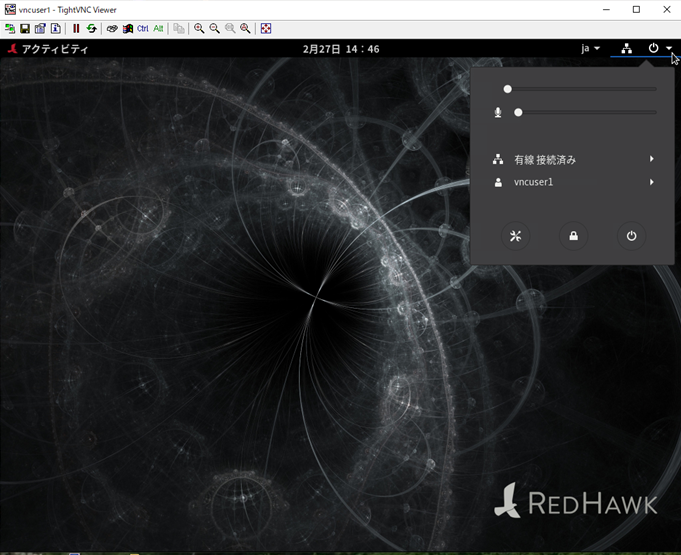Open the ja input language dropdown
Image resolution: width=681 pixels, height=555 pixels.
pyautogui.click(x=591, y=49)
